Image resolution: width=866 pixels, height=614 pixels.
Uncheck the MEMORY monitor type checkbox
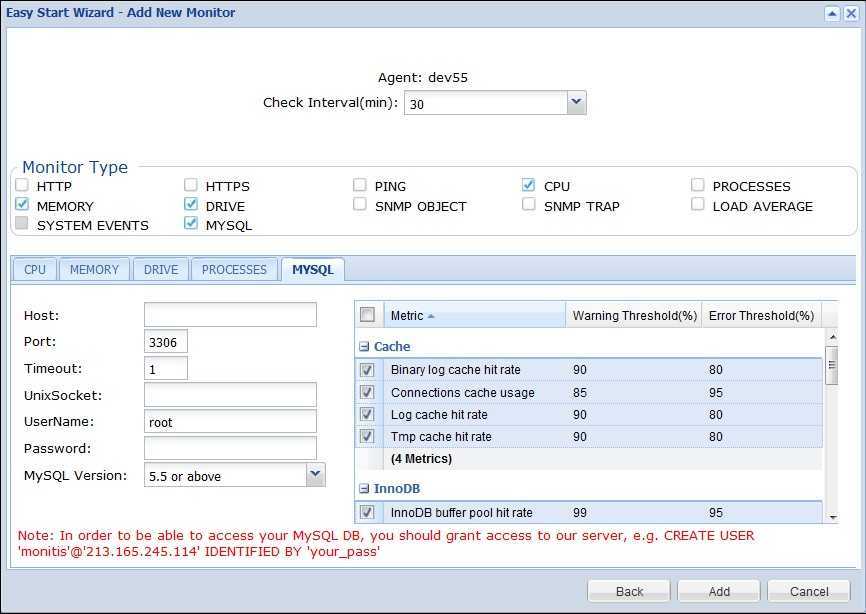(22, 204)
